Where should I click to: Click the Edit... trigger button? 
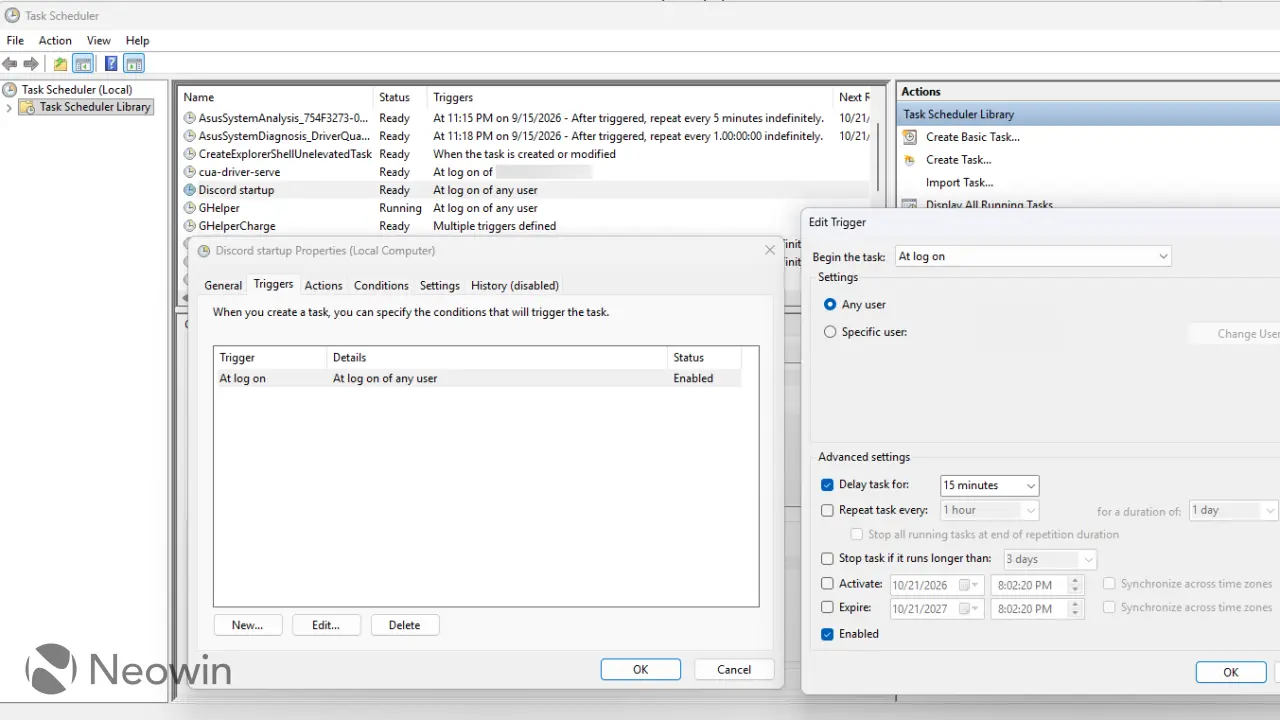coord(326,625)
